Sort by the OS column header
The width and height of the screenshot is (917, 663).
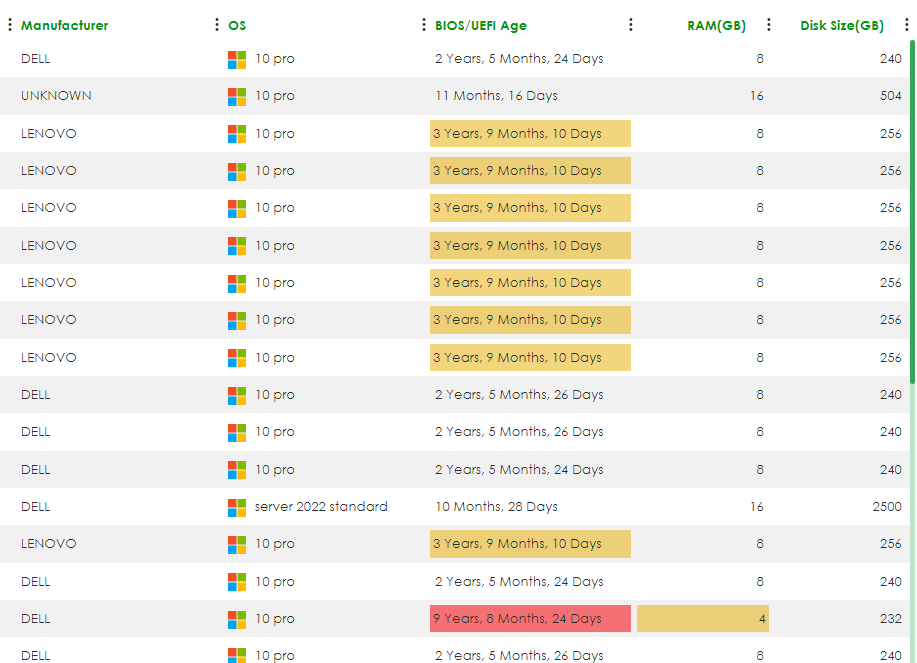(237, 25)
